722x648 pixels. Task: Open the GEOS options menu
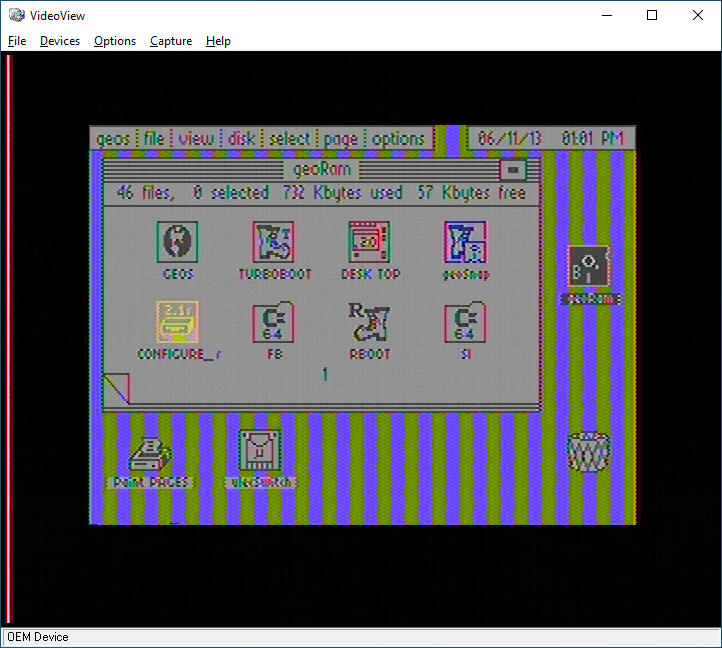coord(398,140)
